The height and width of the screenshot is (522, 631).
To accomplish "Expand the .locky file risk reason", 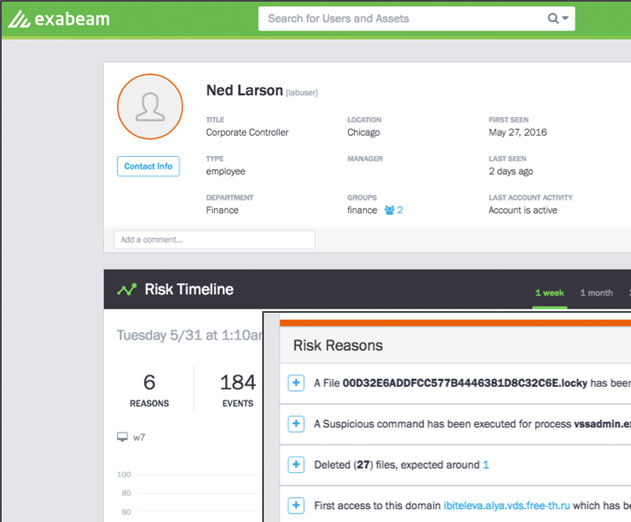I will [296, 383].
